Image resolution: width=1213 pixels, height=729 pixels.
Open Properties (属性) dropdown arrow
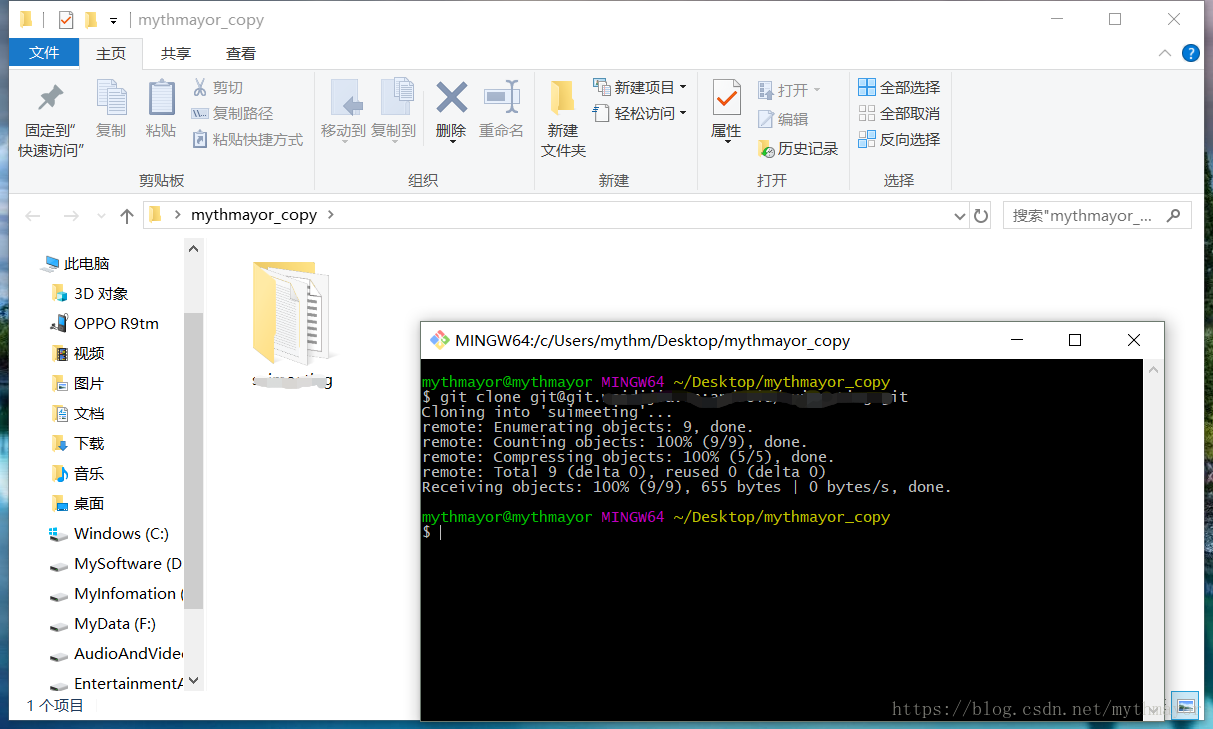726,142
